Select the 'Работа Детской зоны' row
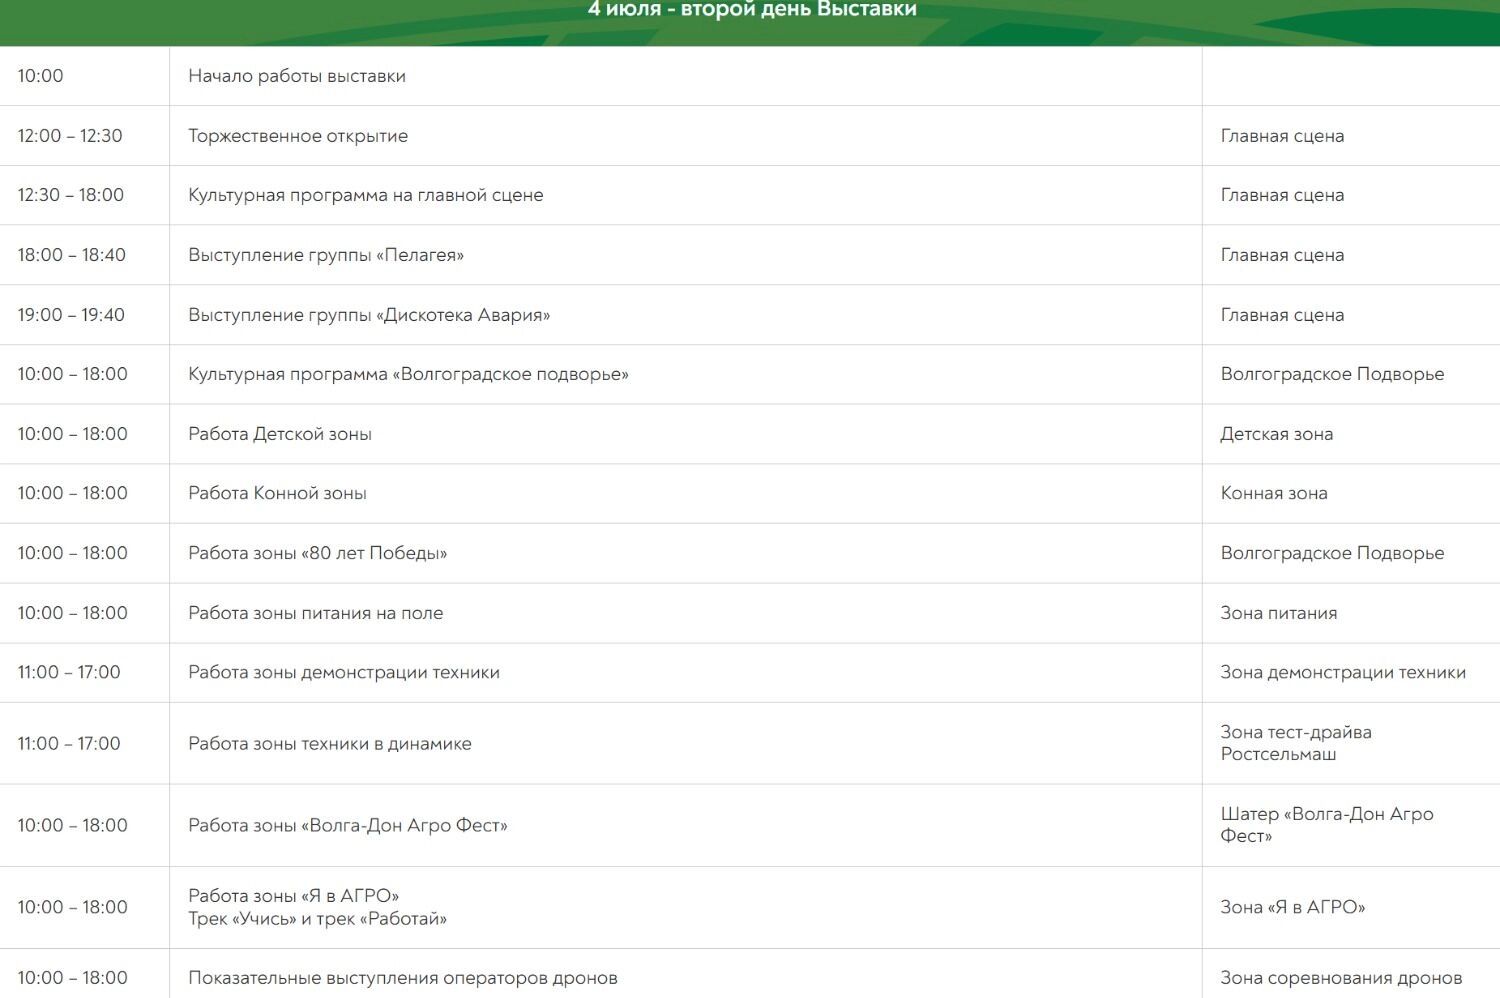This screenshot has width=1500, height=998. coord(280,434)
